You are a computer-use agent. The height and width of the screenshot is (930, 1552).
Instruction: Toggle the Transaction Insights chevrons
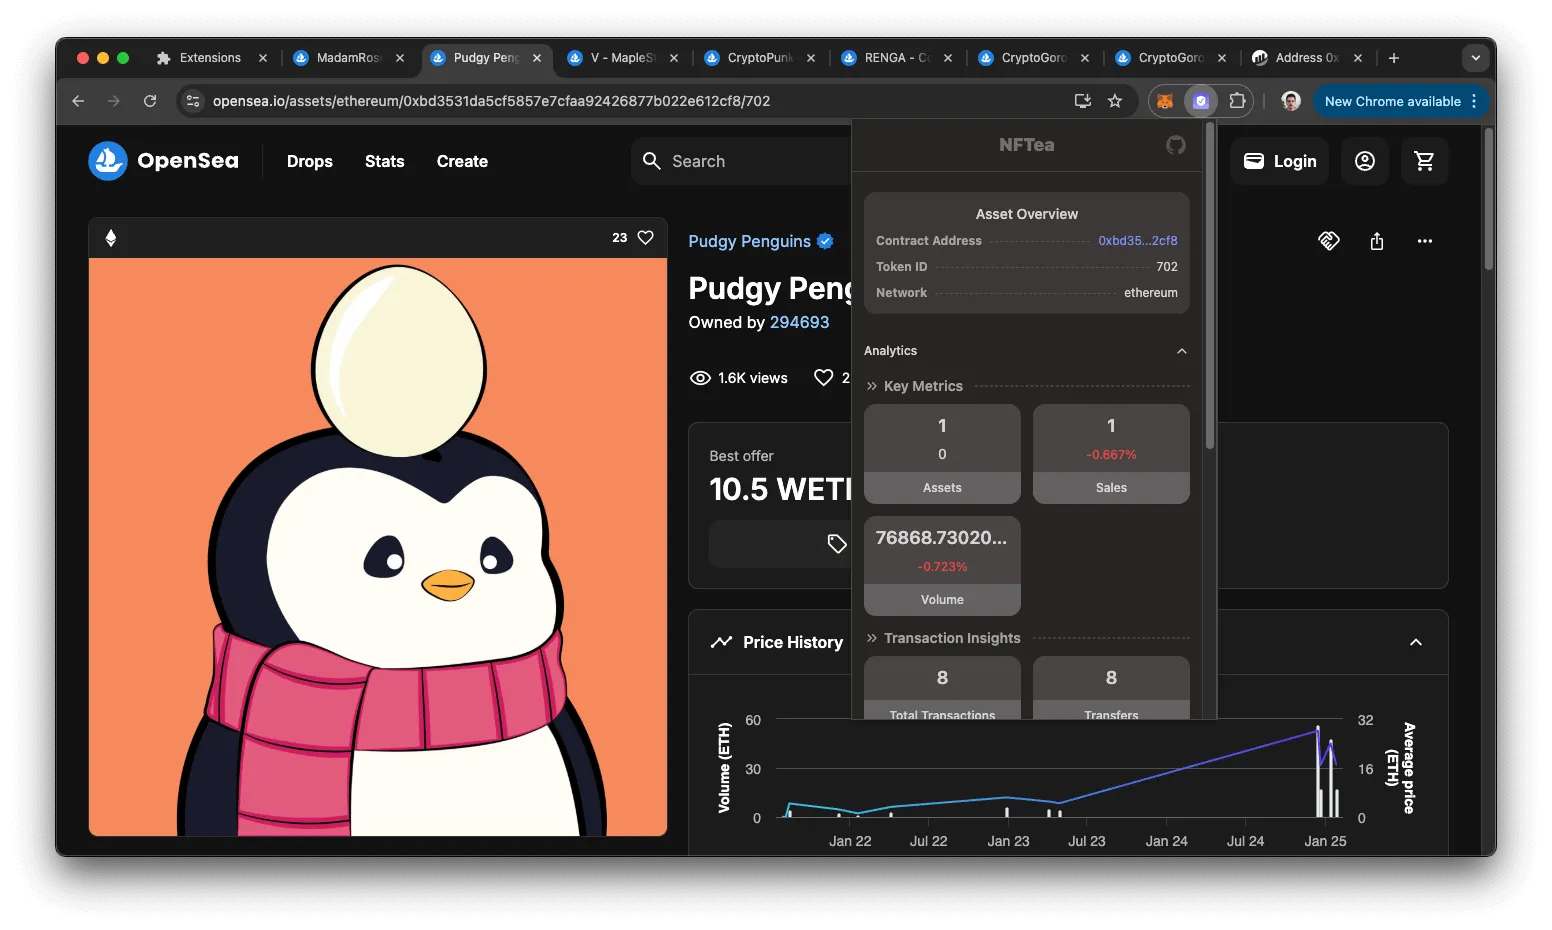pyautogui.click(x=872, y=638)
